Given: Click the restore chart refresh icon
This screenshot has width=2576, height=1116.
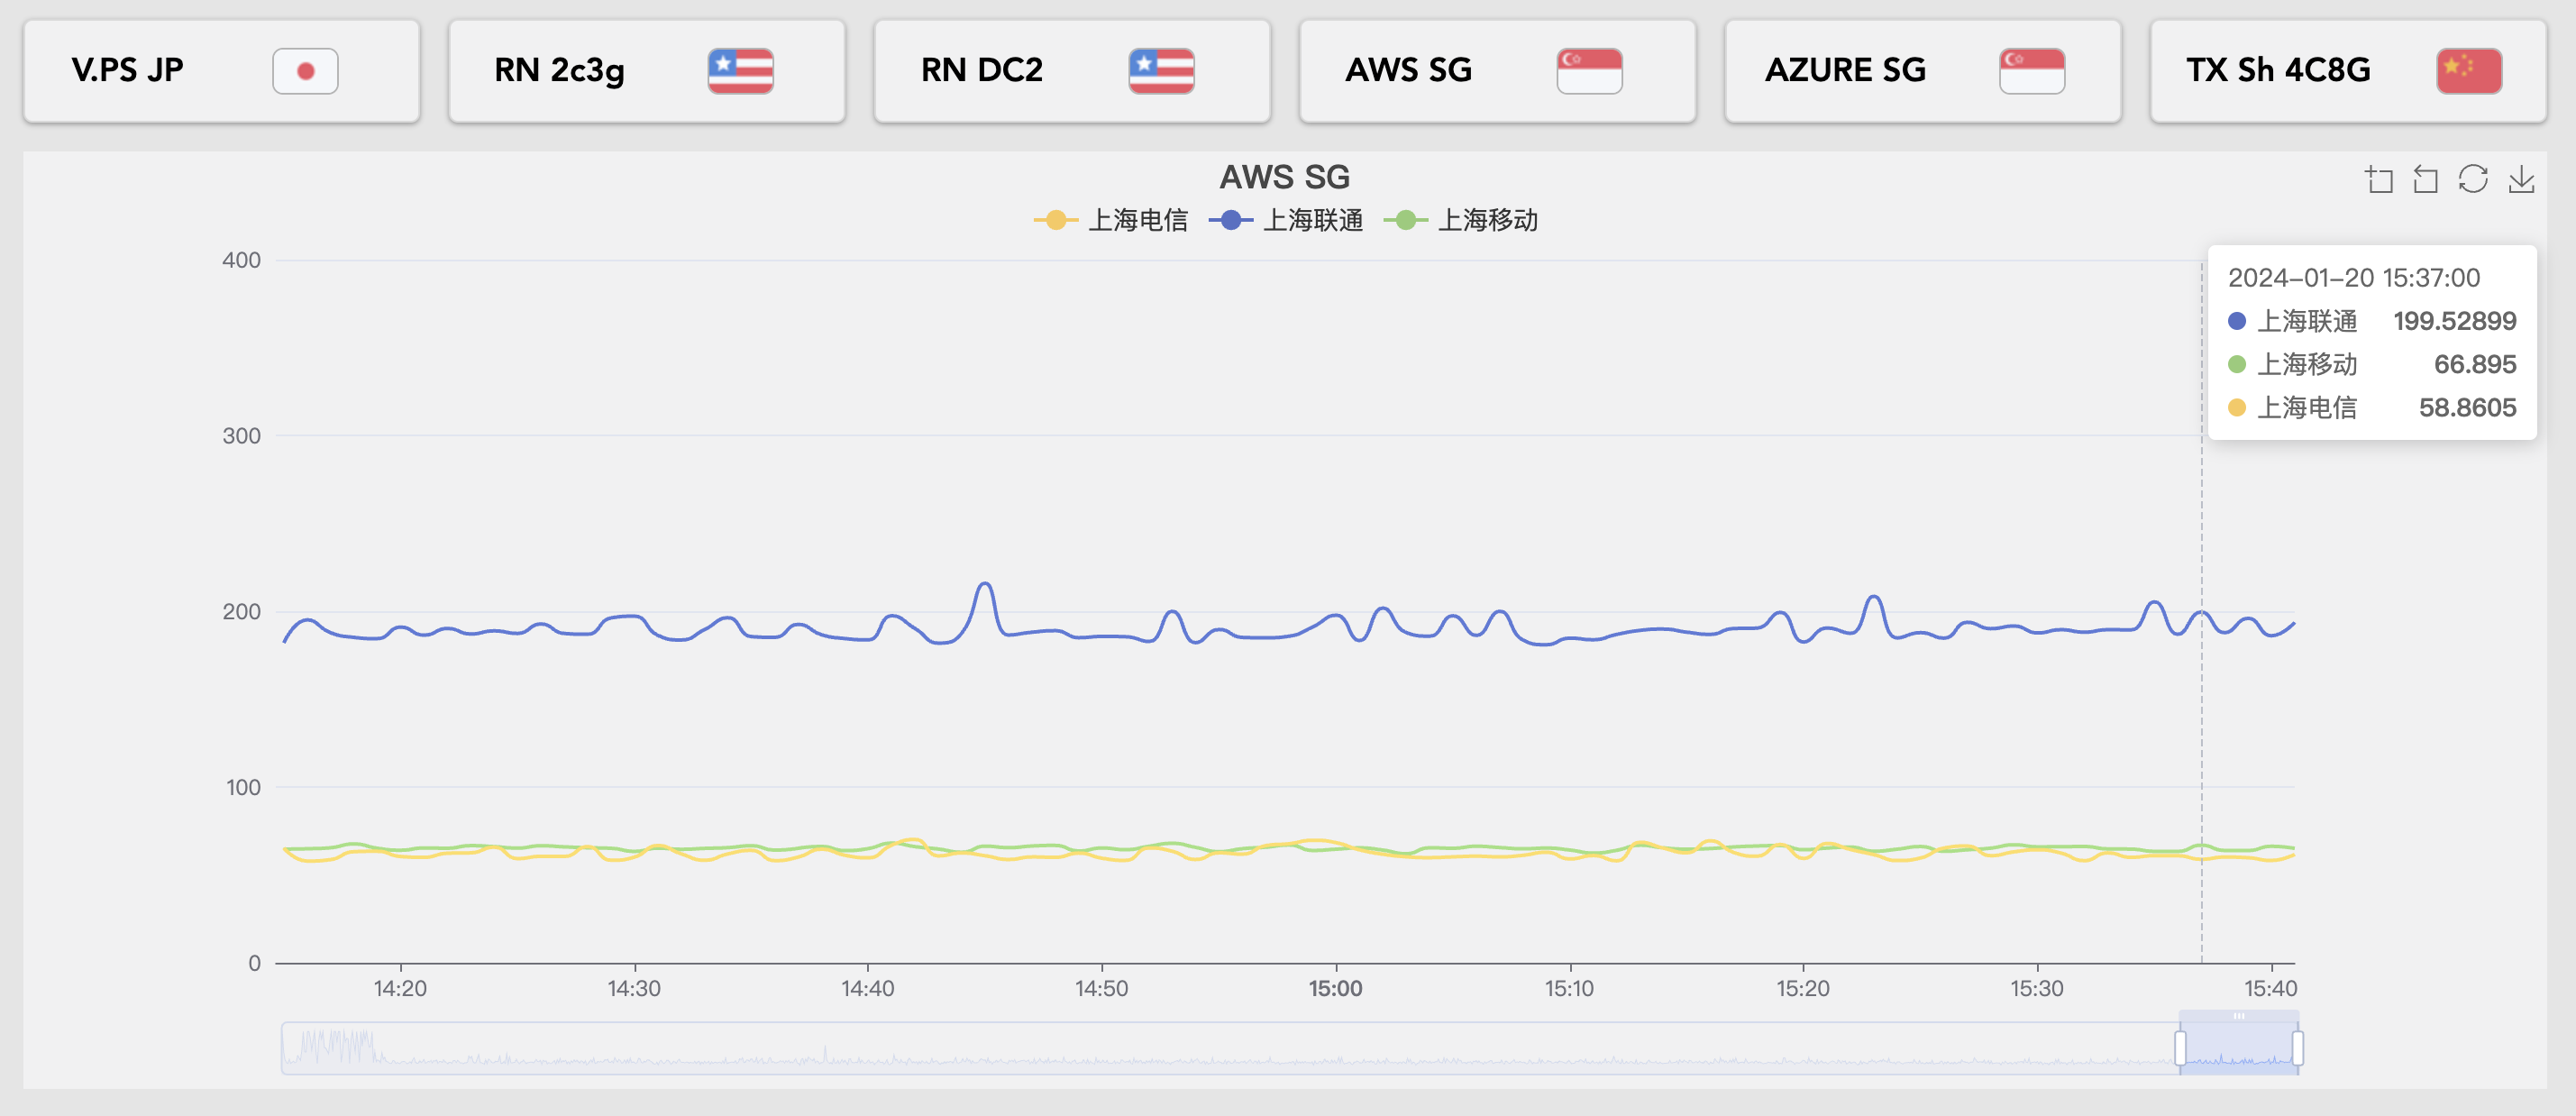Looking at the screenshot, I should (2473, 180).
